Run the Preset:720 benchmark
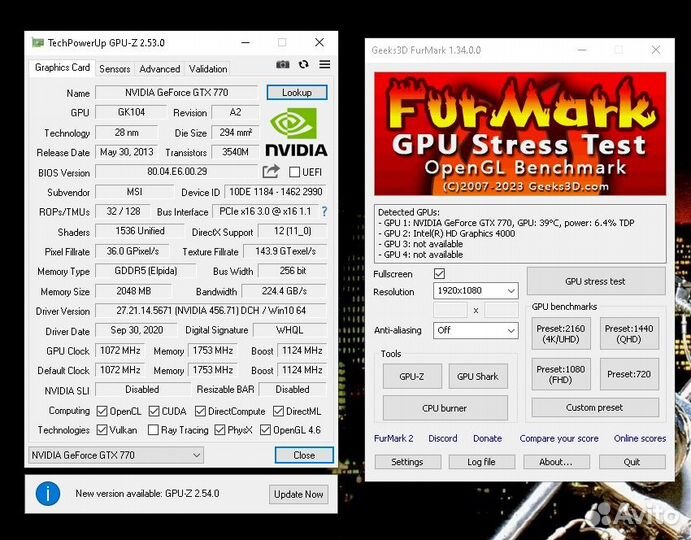Viewport: 691px width, 540px height. point(629,374)
